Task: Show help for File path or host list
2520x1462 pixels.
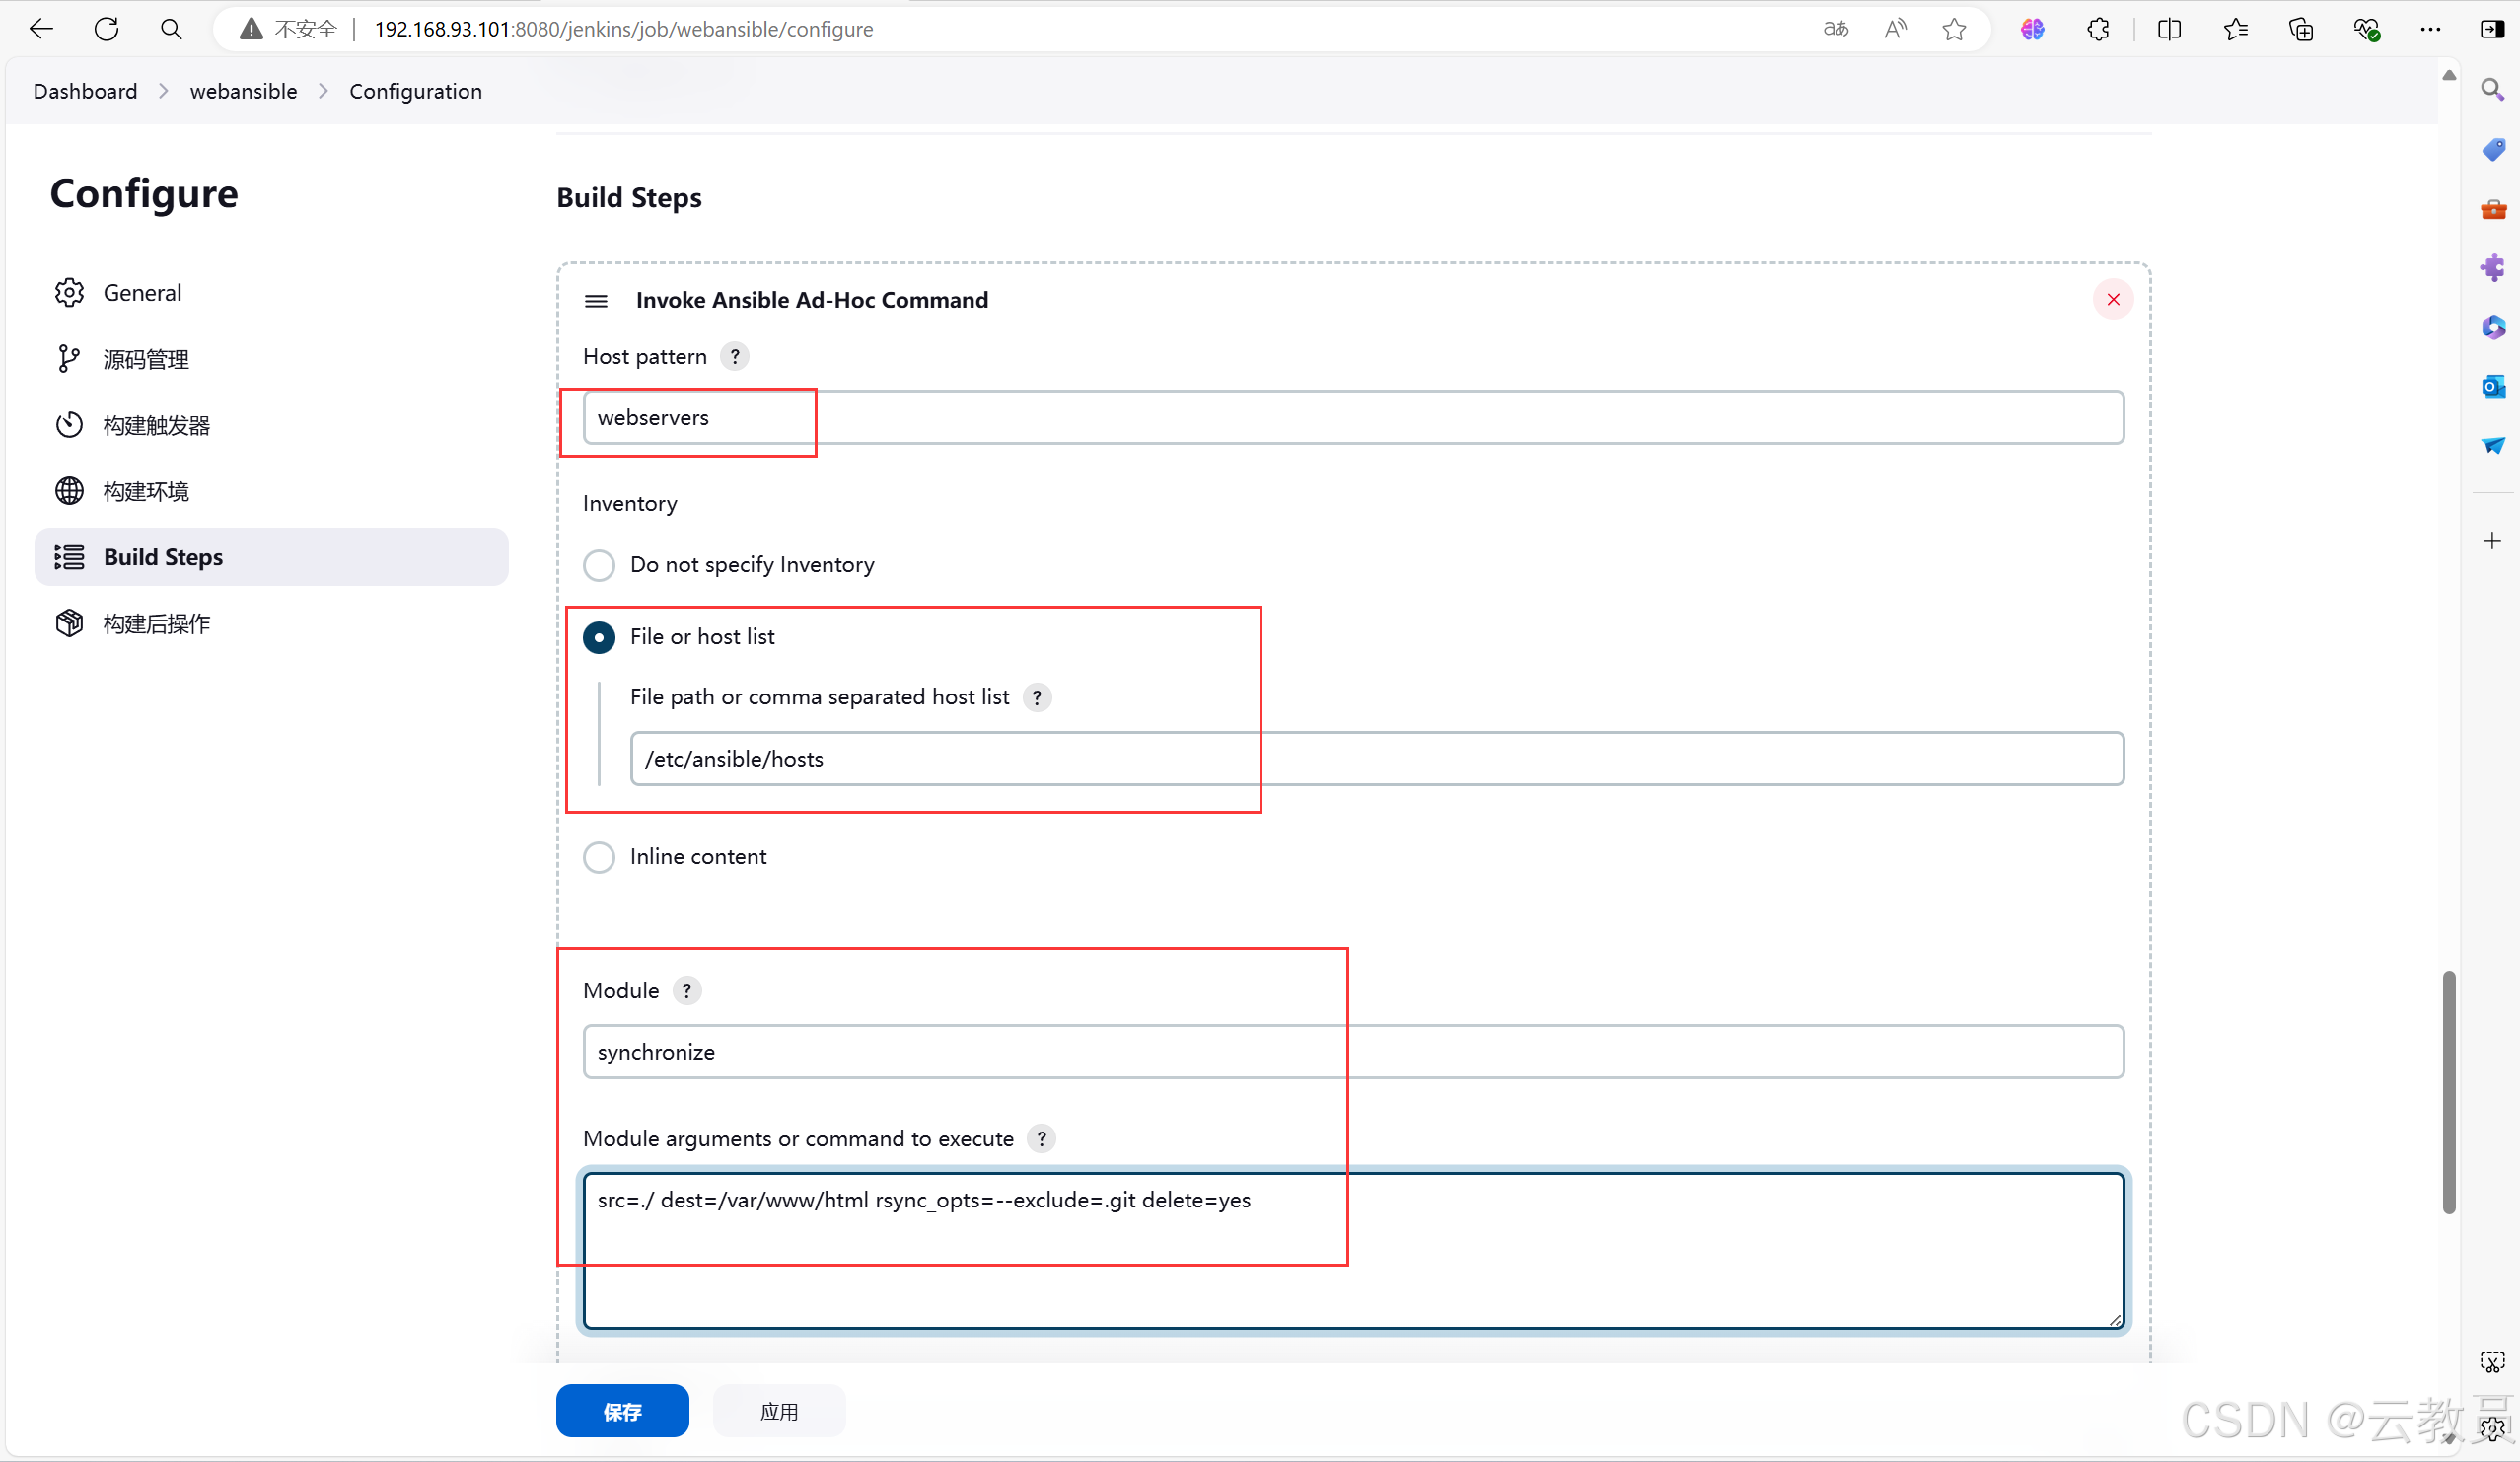Action: point(1037,697)
